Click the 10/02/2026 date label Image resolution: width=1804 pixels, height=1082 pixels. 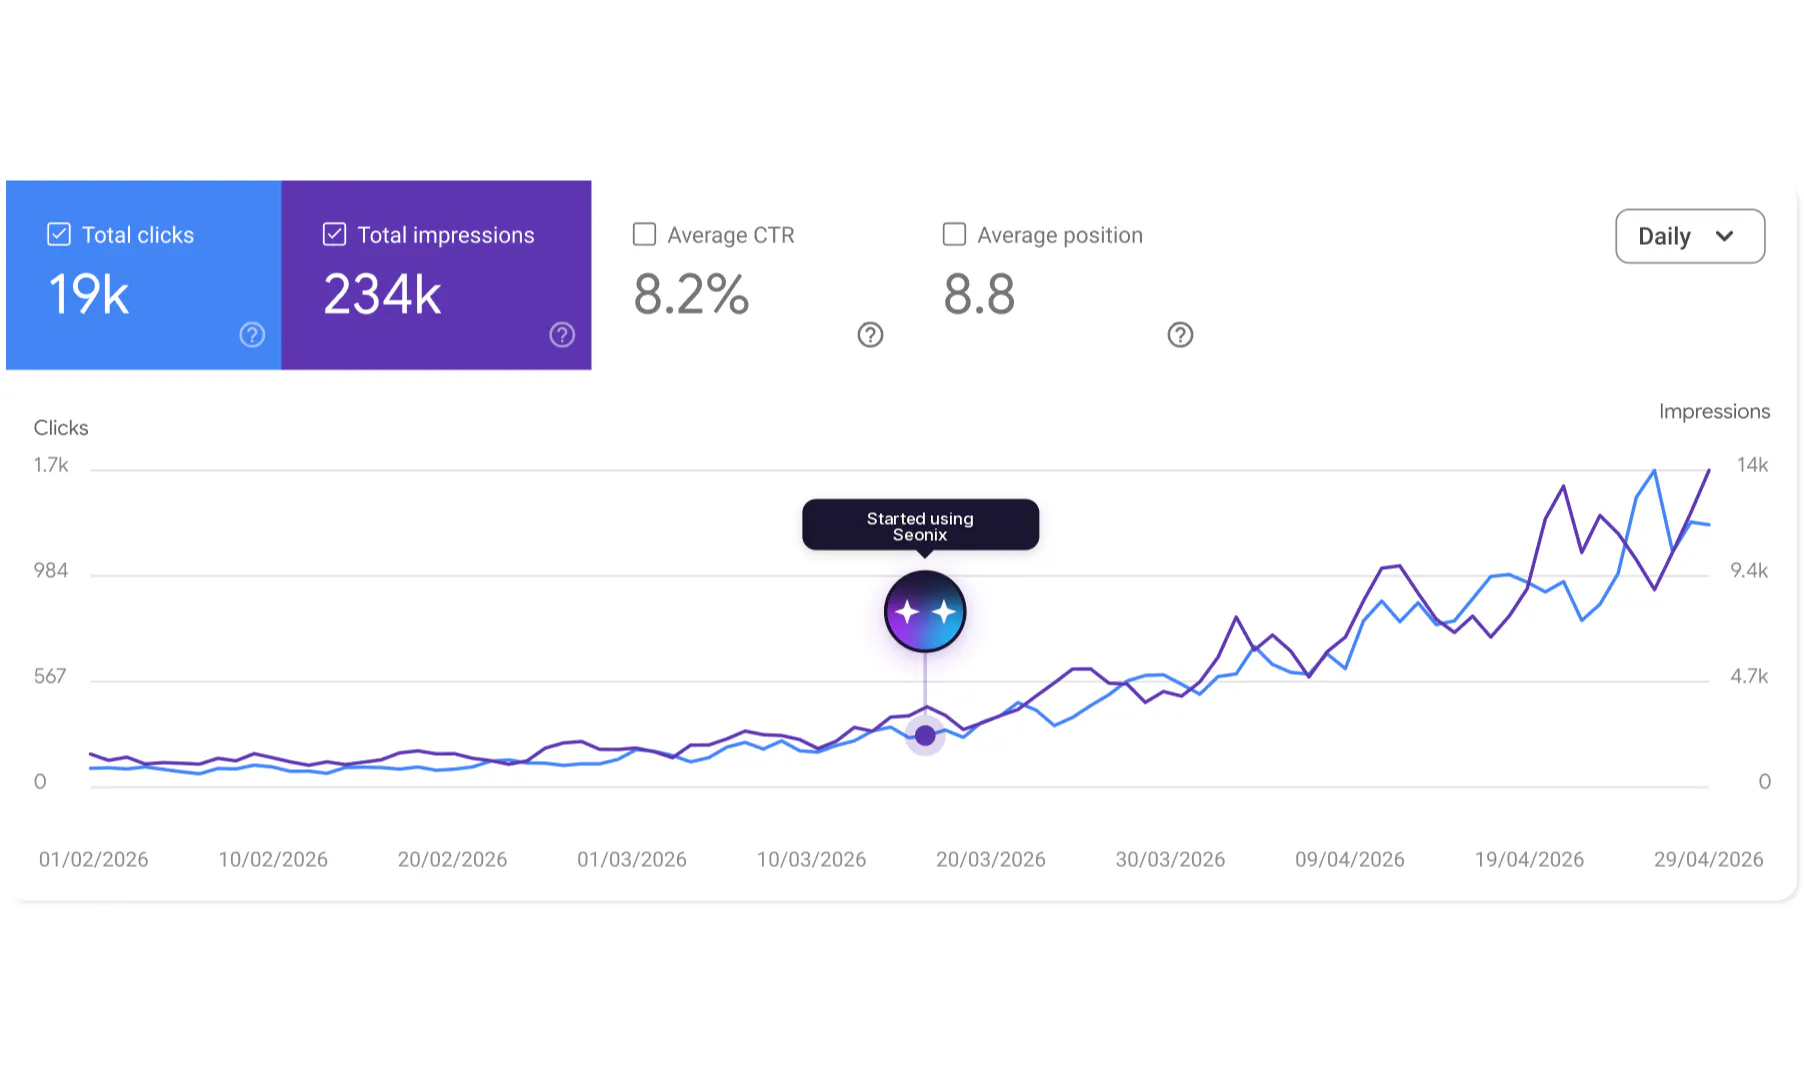(x=273, y=860)
